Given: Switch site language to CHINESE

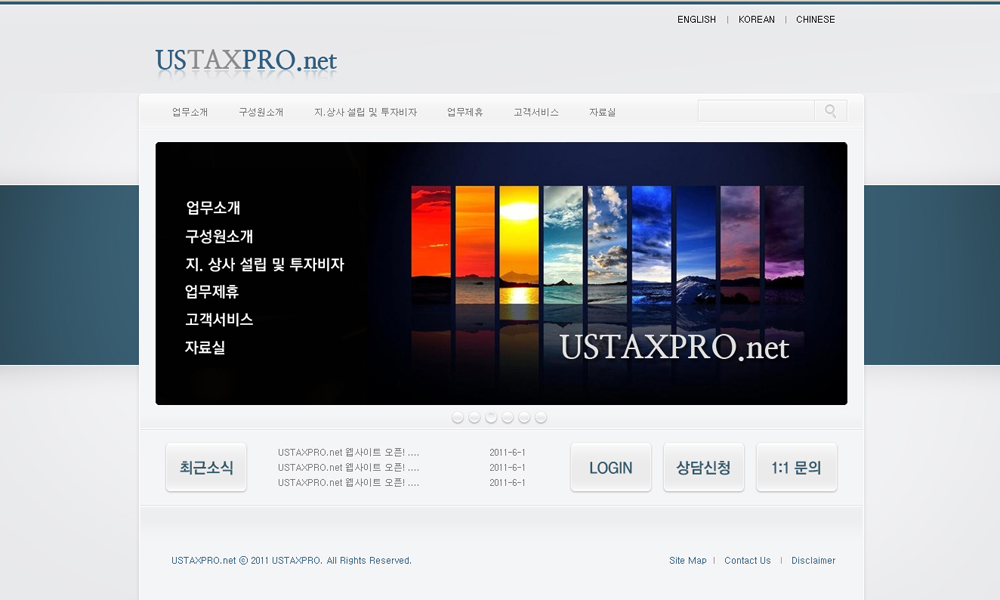Looking at the screenshot, I should pos(815,19).
